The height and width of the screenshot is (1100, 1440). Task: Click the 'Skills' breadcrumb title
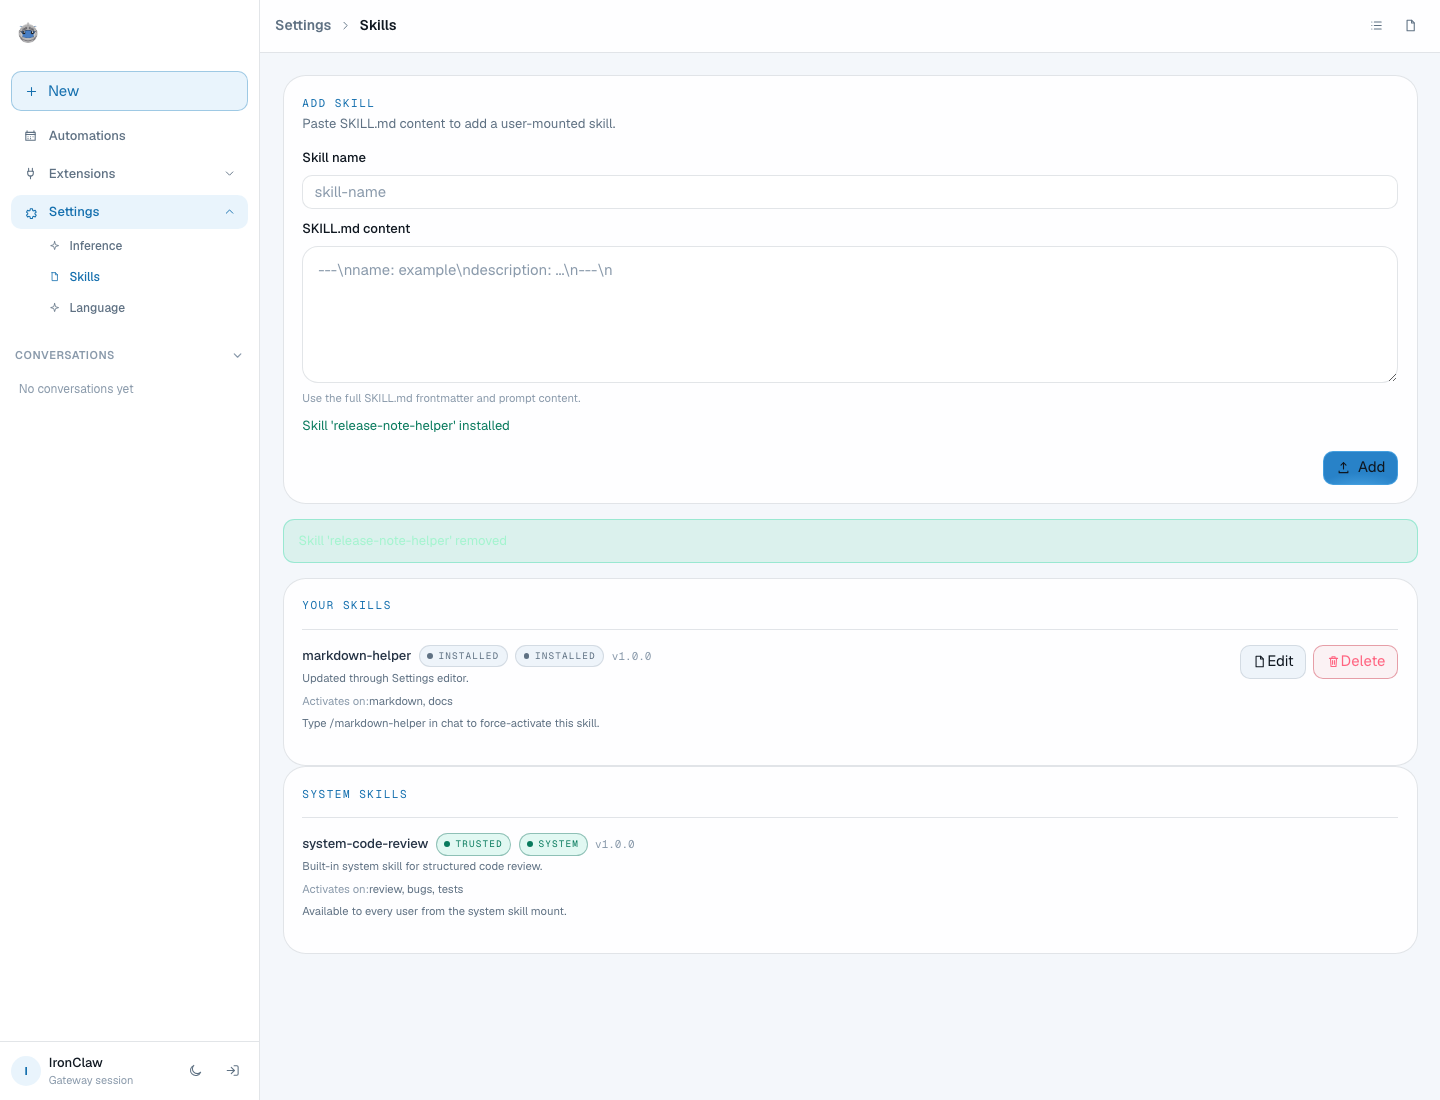(378, 26)
